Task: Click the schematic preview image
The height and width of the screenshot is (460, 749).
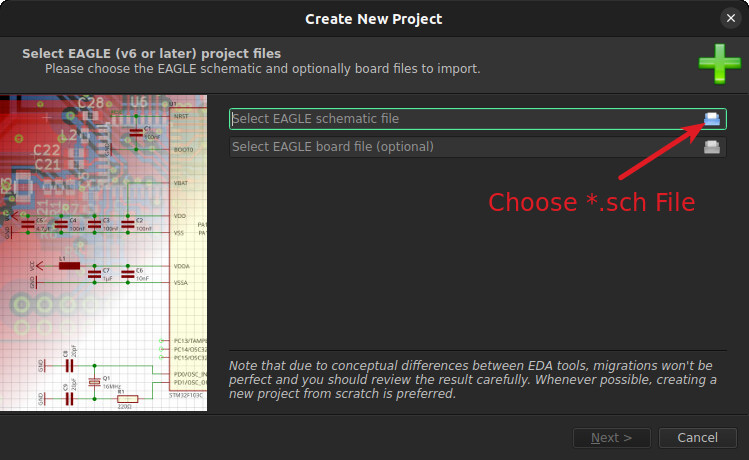Action: [x=104, y=253]
